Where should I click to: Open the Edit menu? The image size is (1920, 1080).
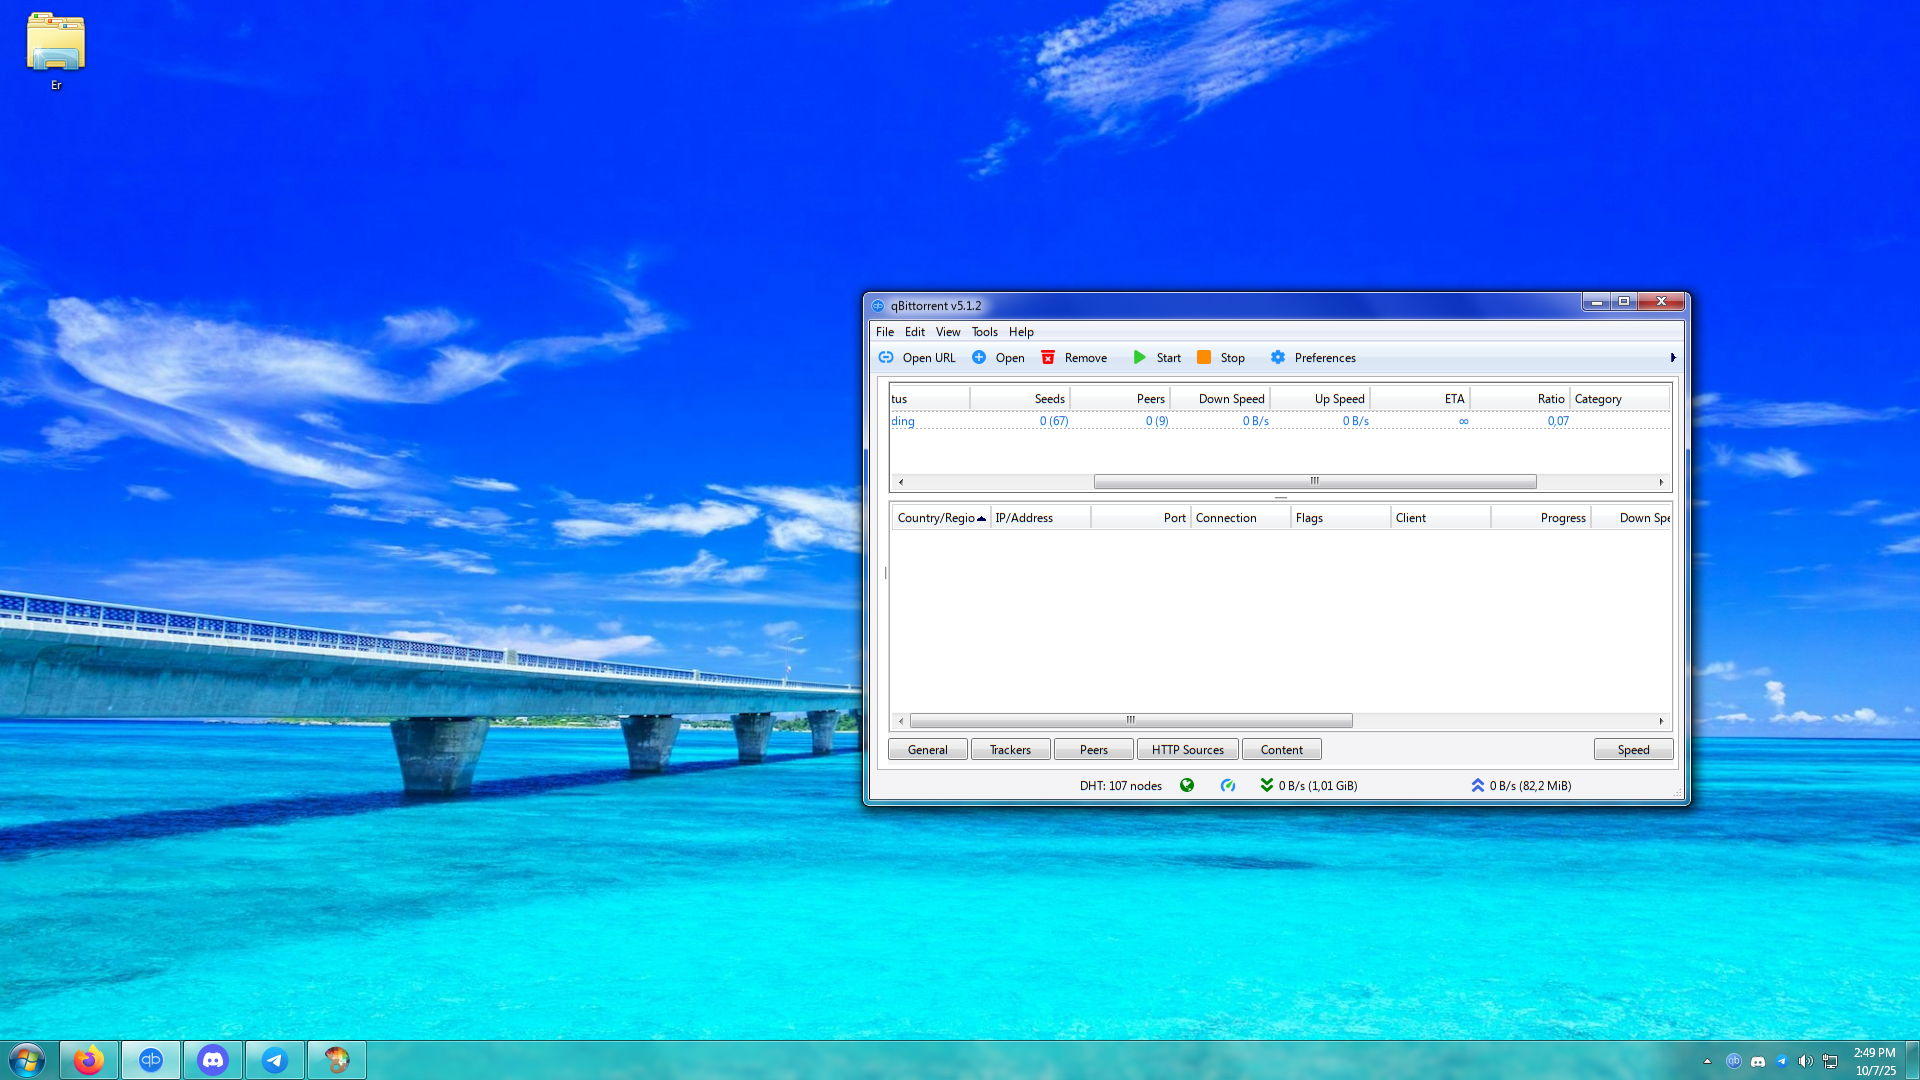(x=915, y=332)
